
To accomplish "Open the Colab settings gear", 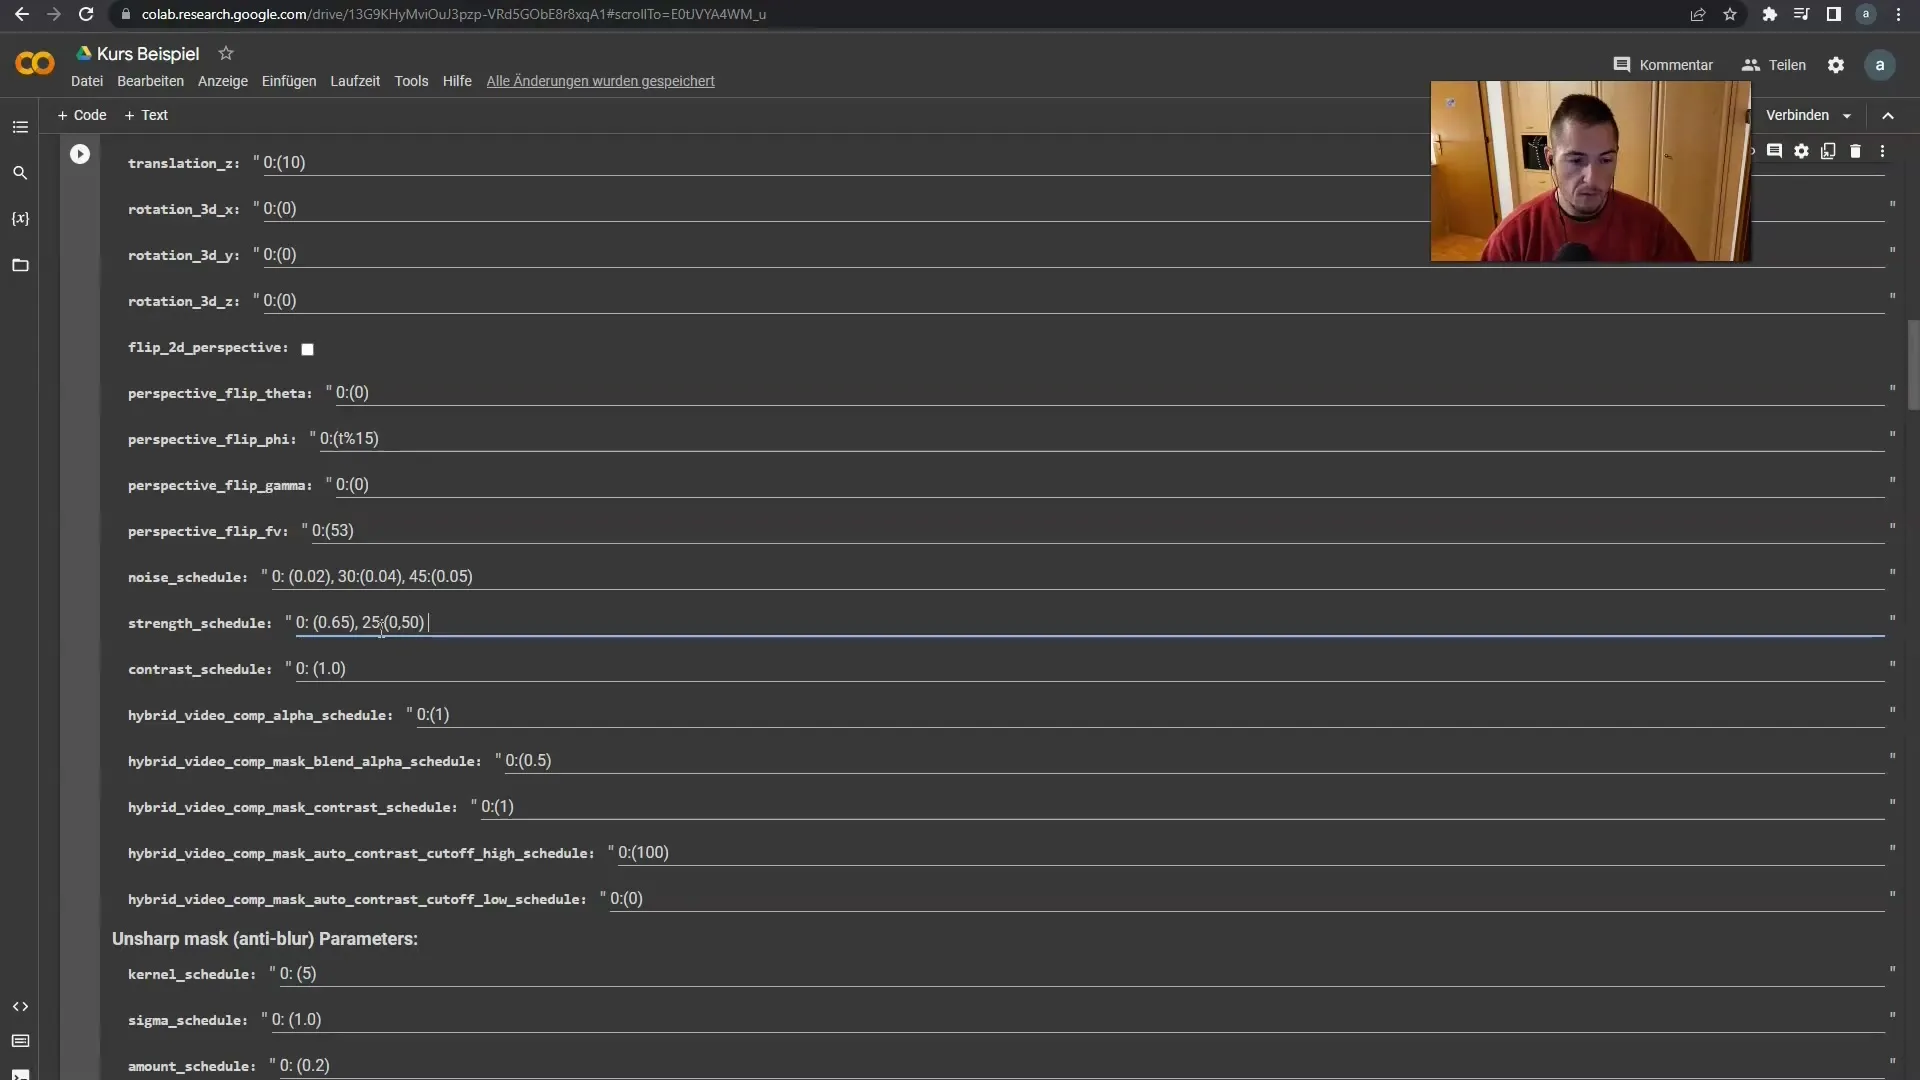I will 1836,65.
